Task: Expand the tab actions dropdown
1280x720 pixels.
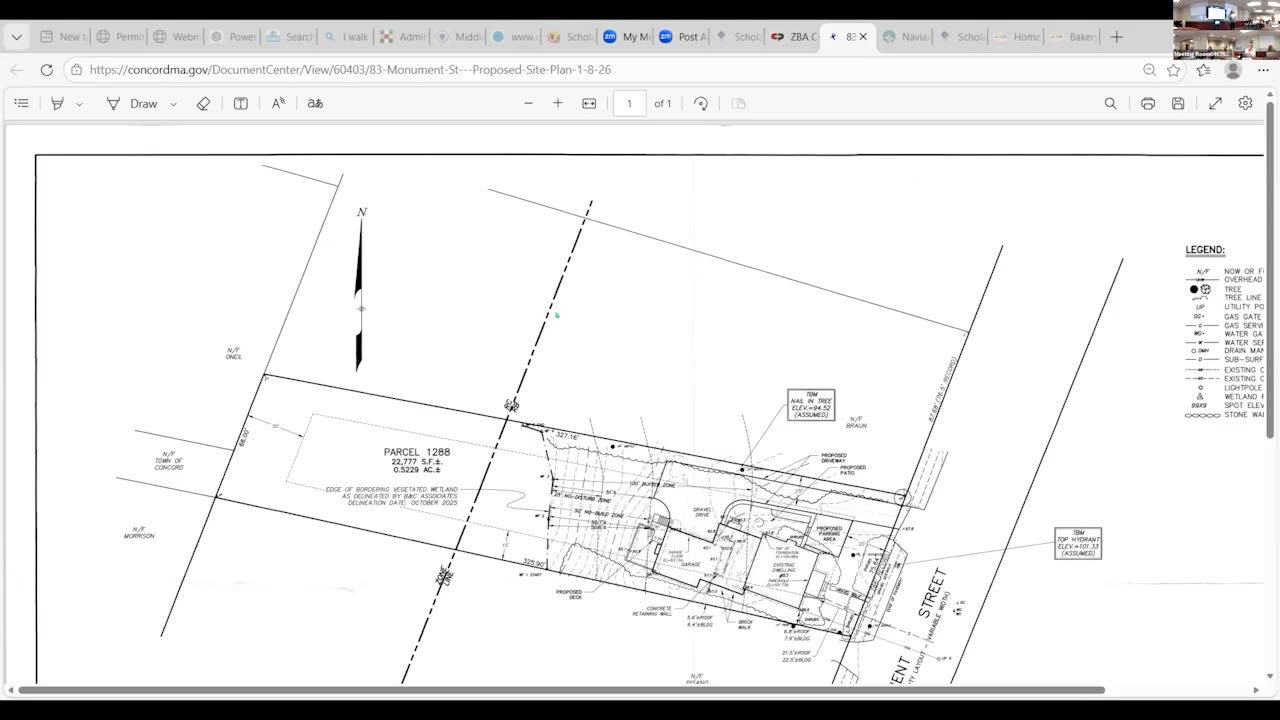Action: tap(17, 37)
